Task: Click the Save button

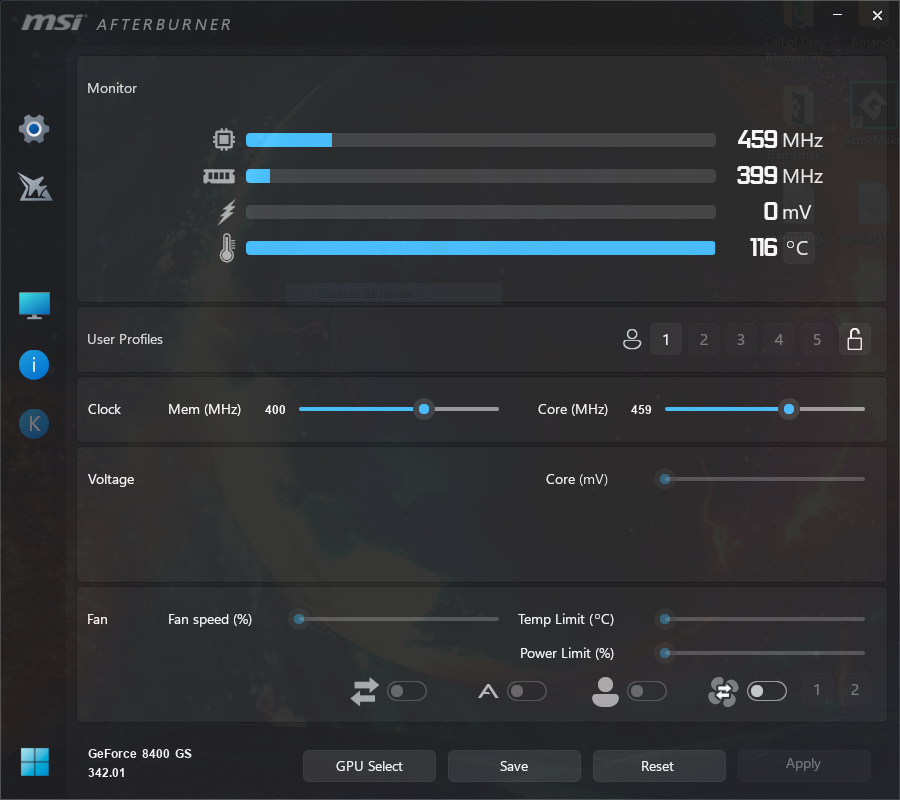Action: pos(514,766)
